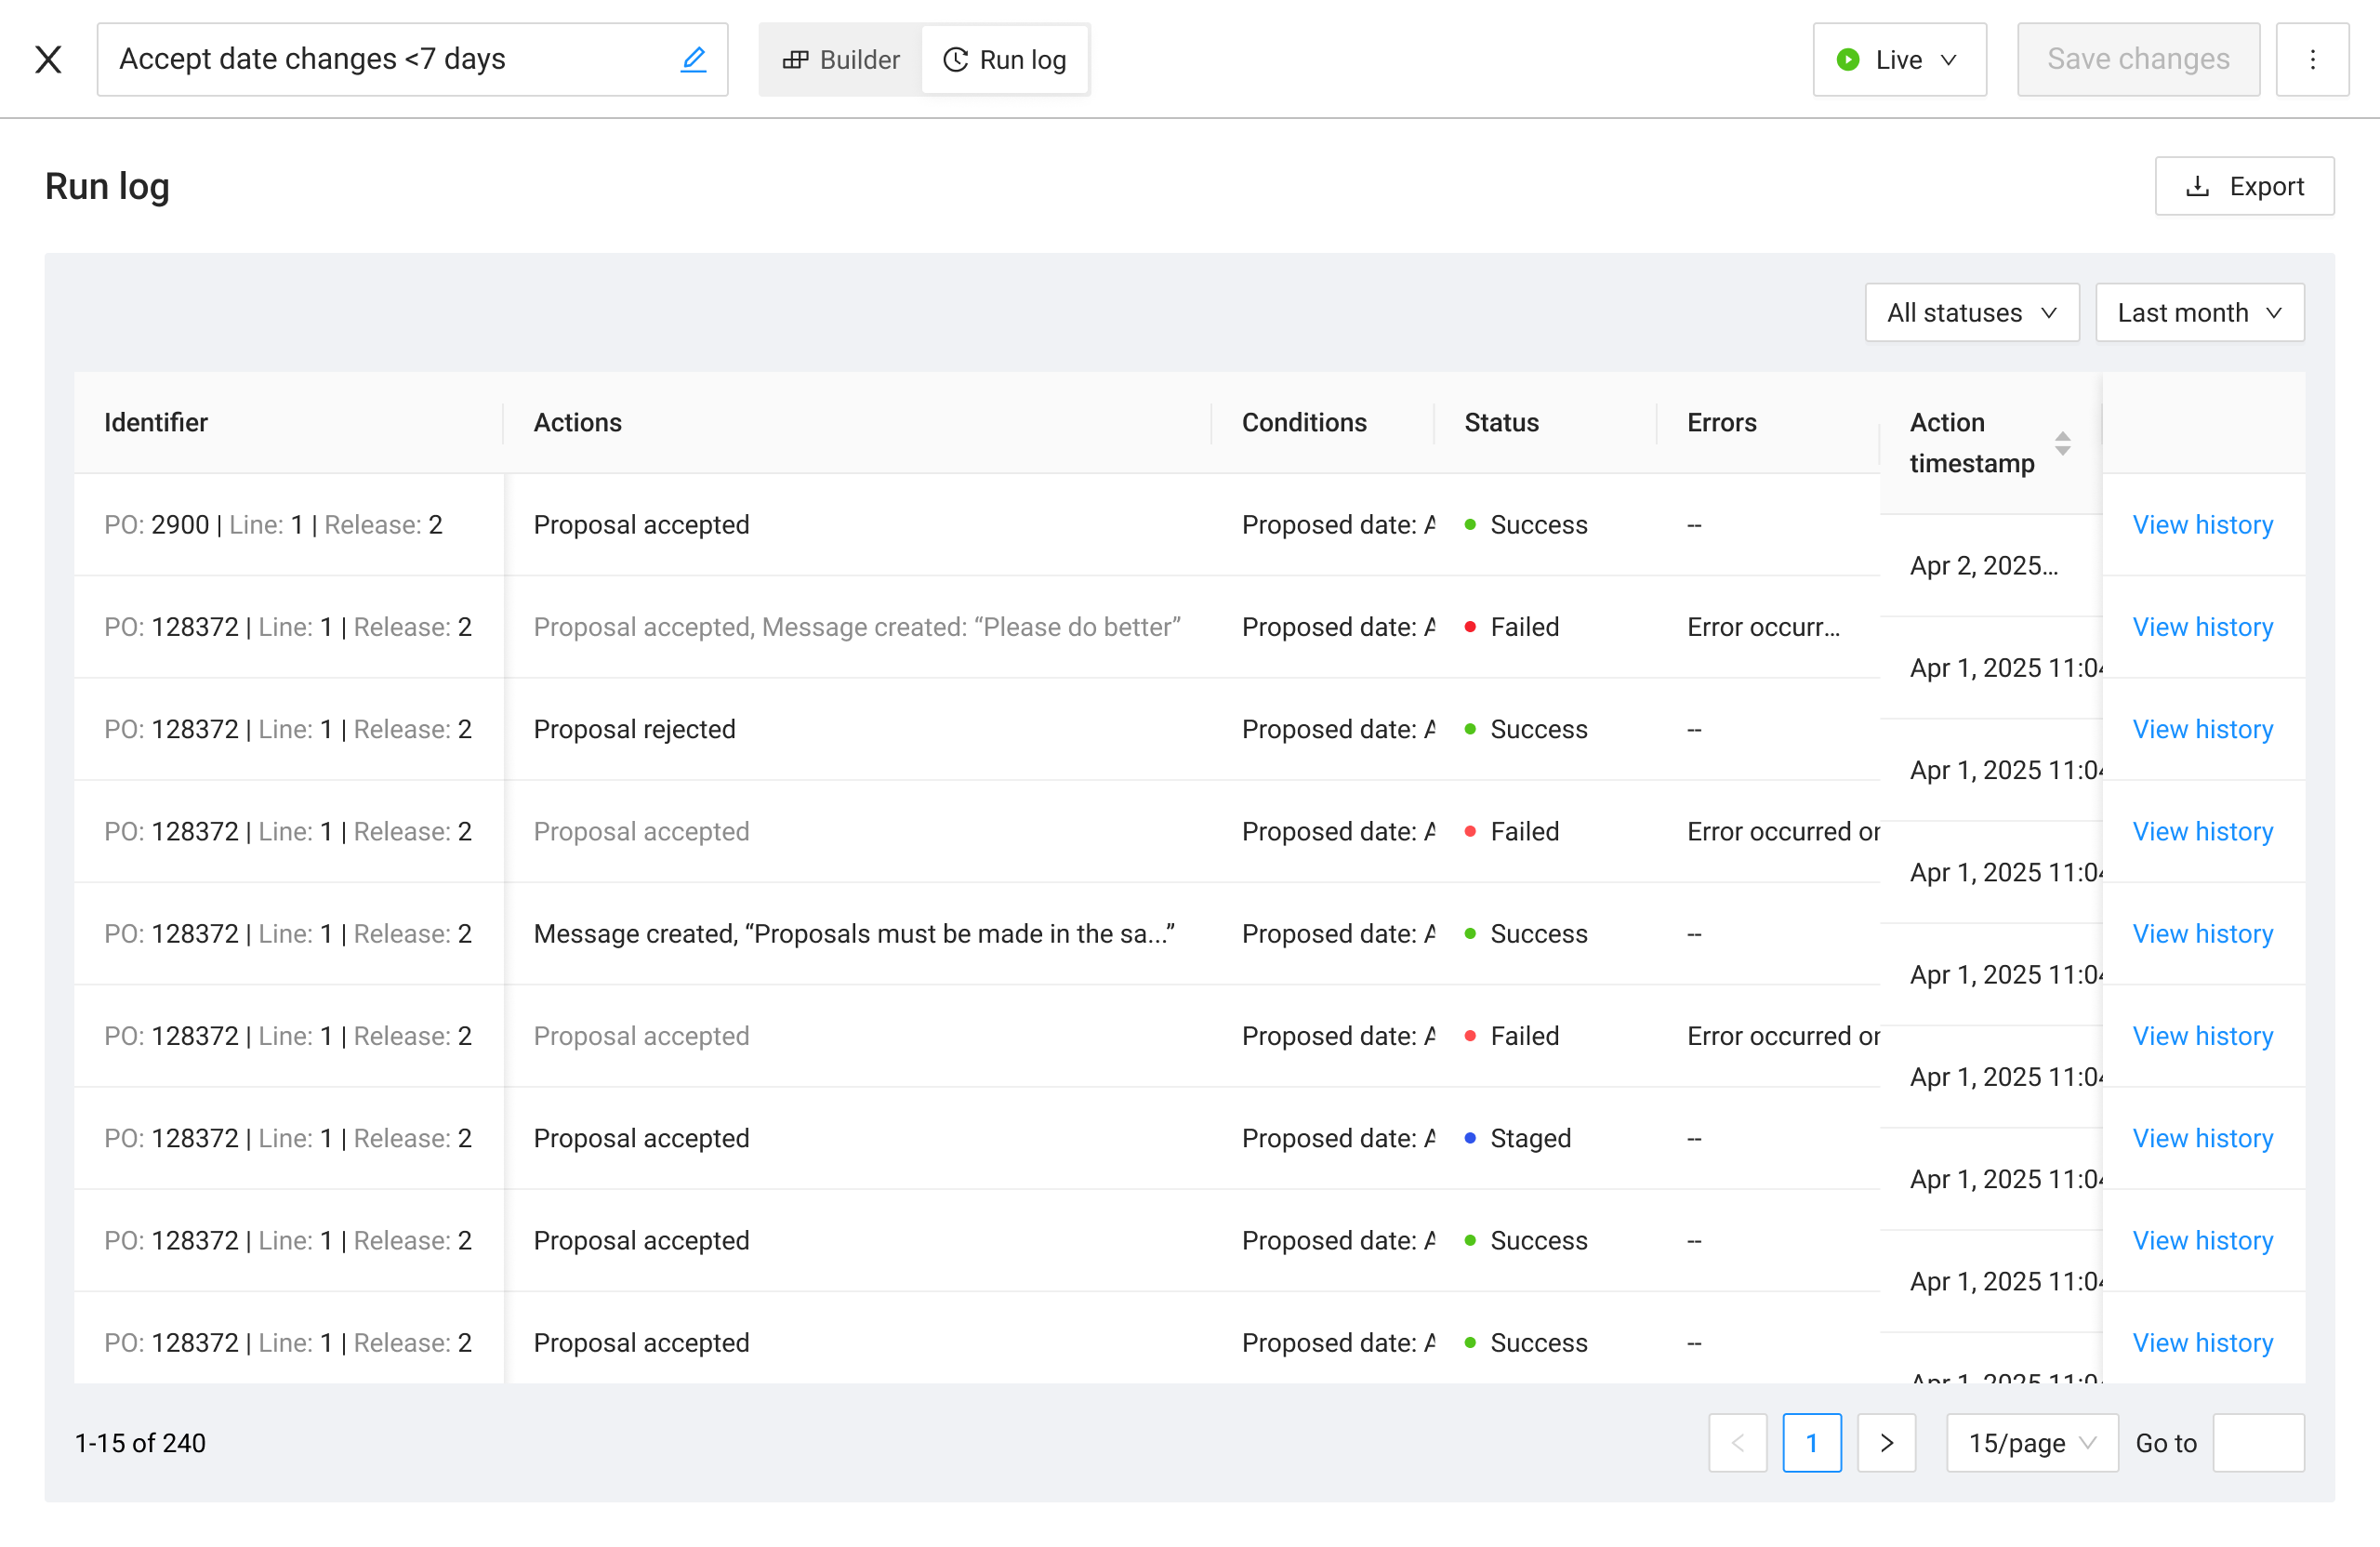Expand the All statuses filter
This screenshot has width=2380, height=1547.
pyautogui.click(x=1971, y=313)
